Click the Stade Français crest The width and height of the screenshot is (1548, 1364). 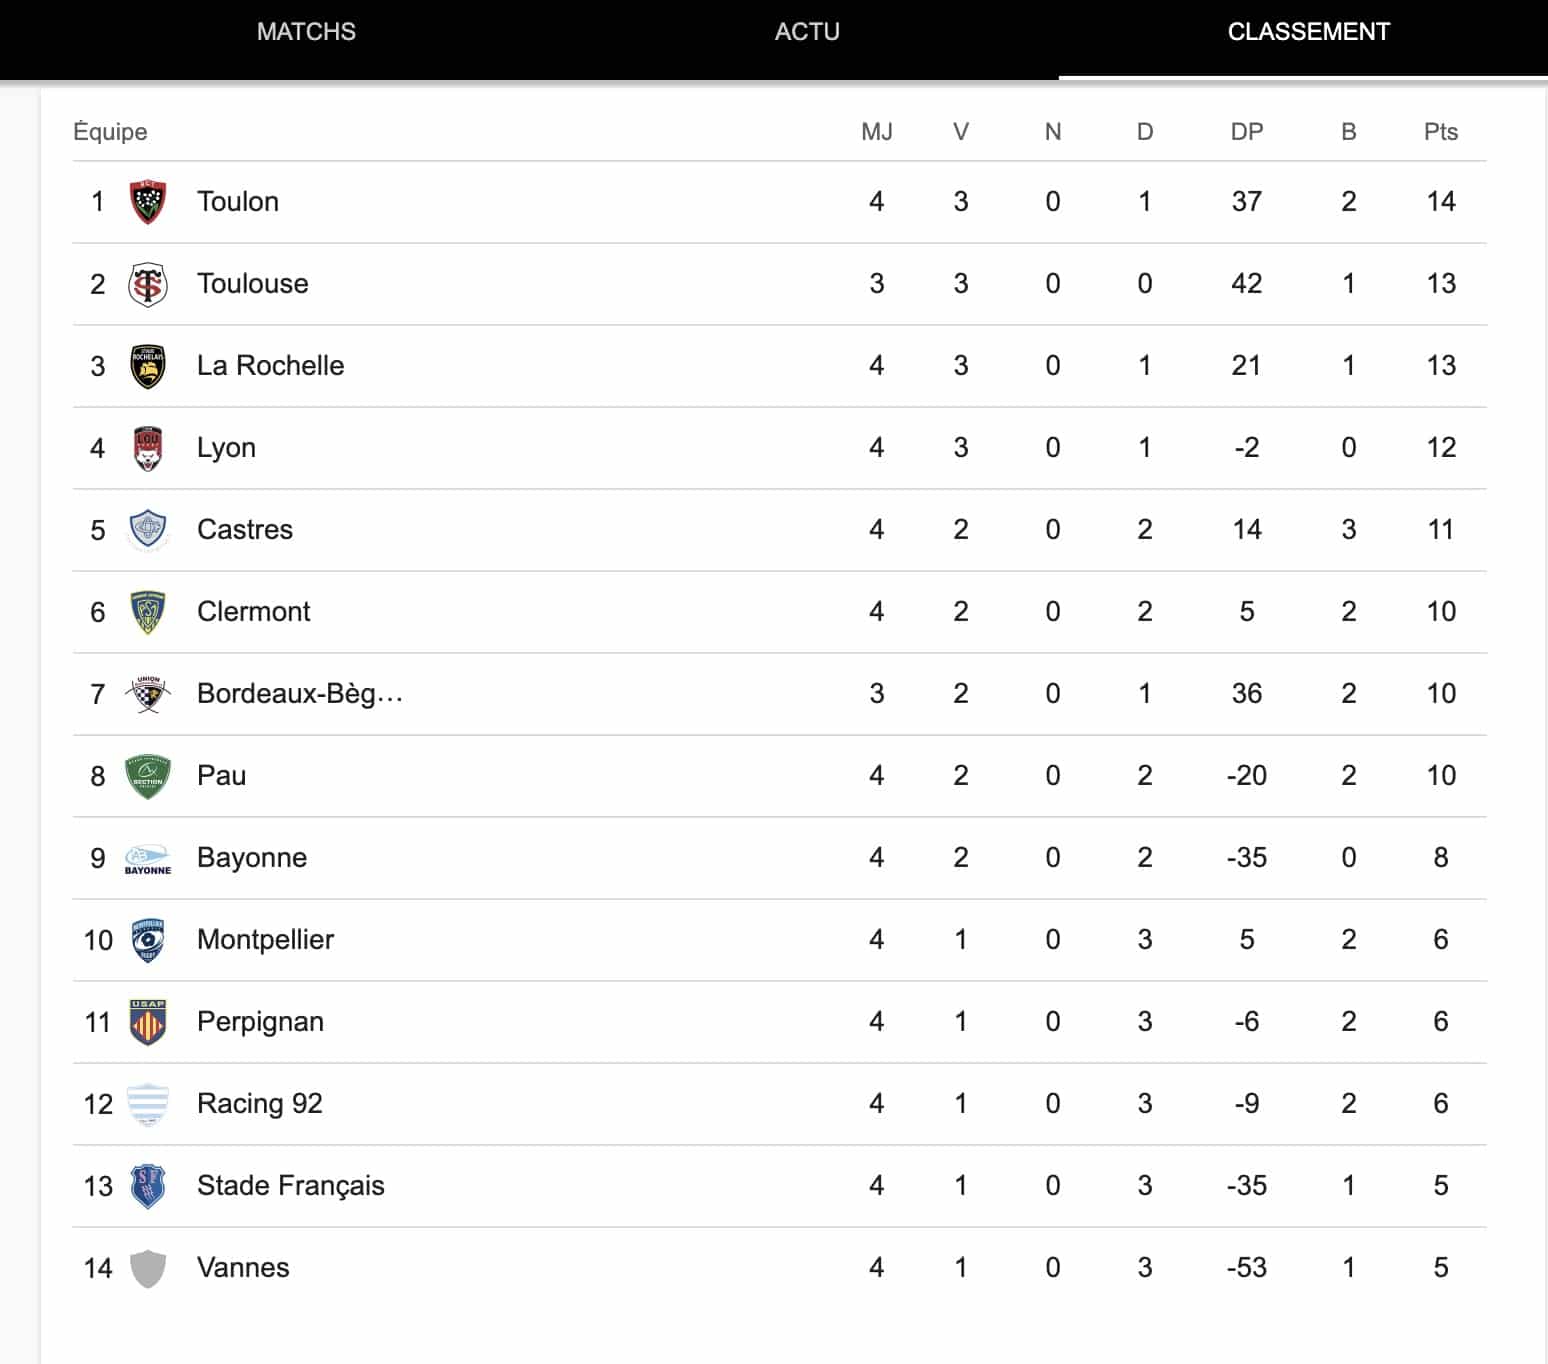click(148, 1186)
